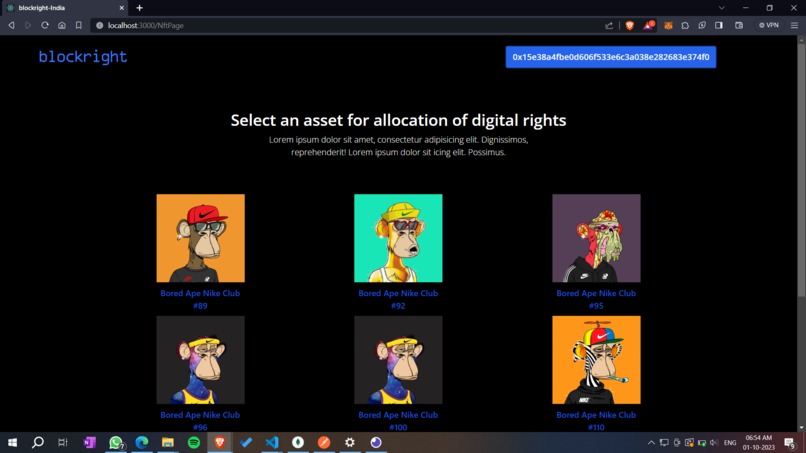Select Bored Ape Nike Club #110 image
The height and width of the screenshot is (453, 806).
pos(596,360)
